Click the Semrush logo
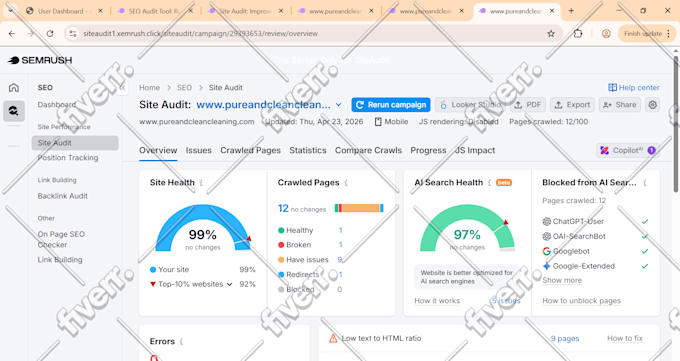The height and width of the screenshot is (361, 680). 40,60
